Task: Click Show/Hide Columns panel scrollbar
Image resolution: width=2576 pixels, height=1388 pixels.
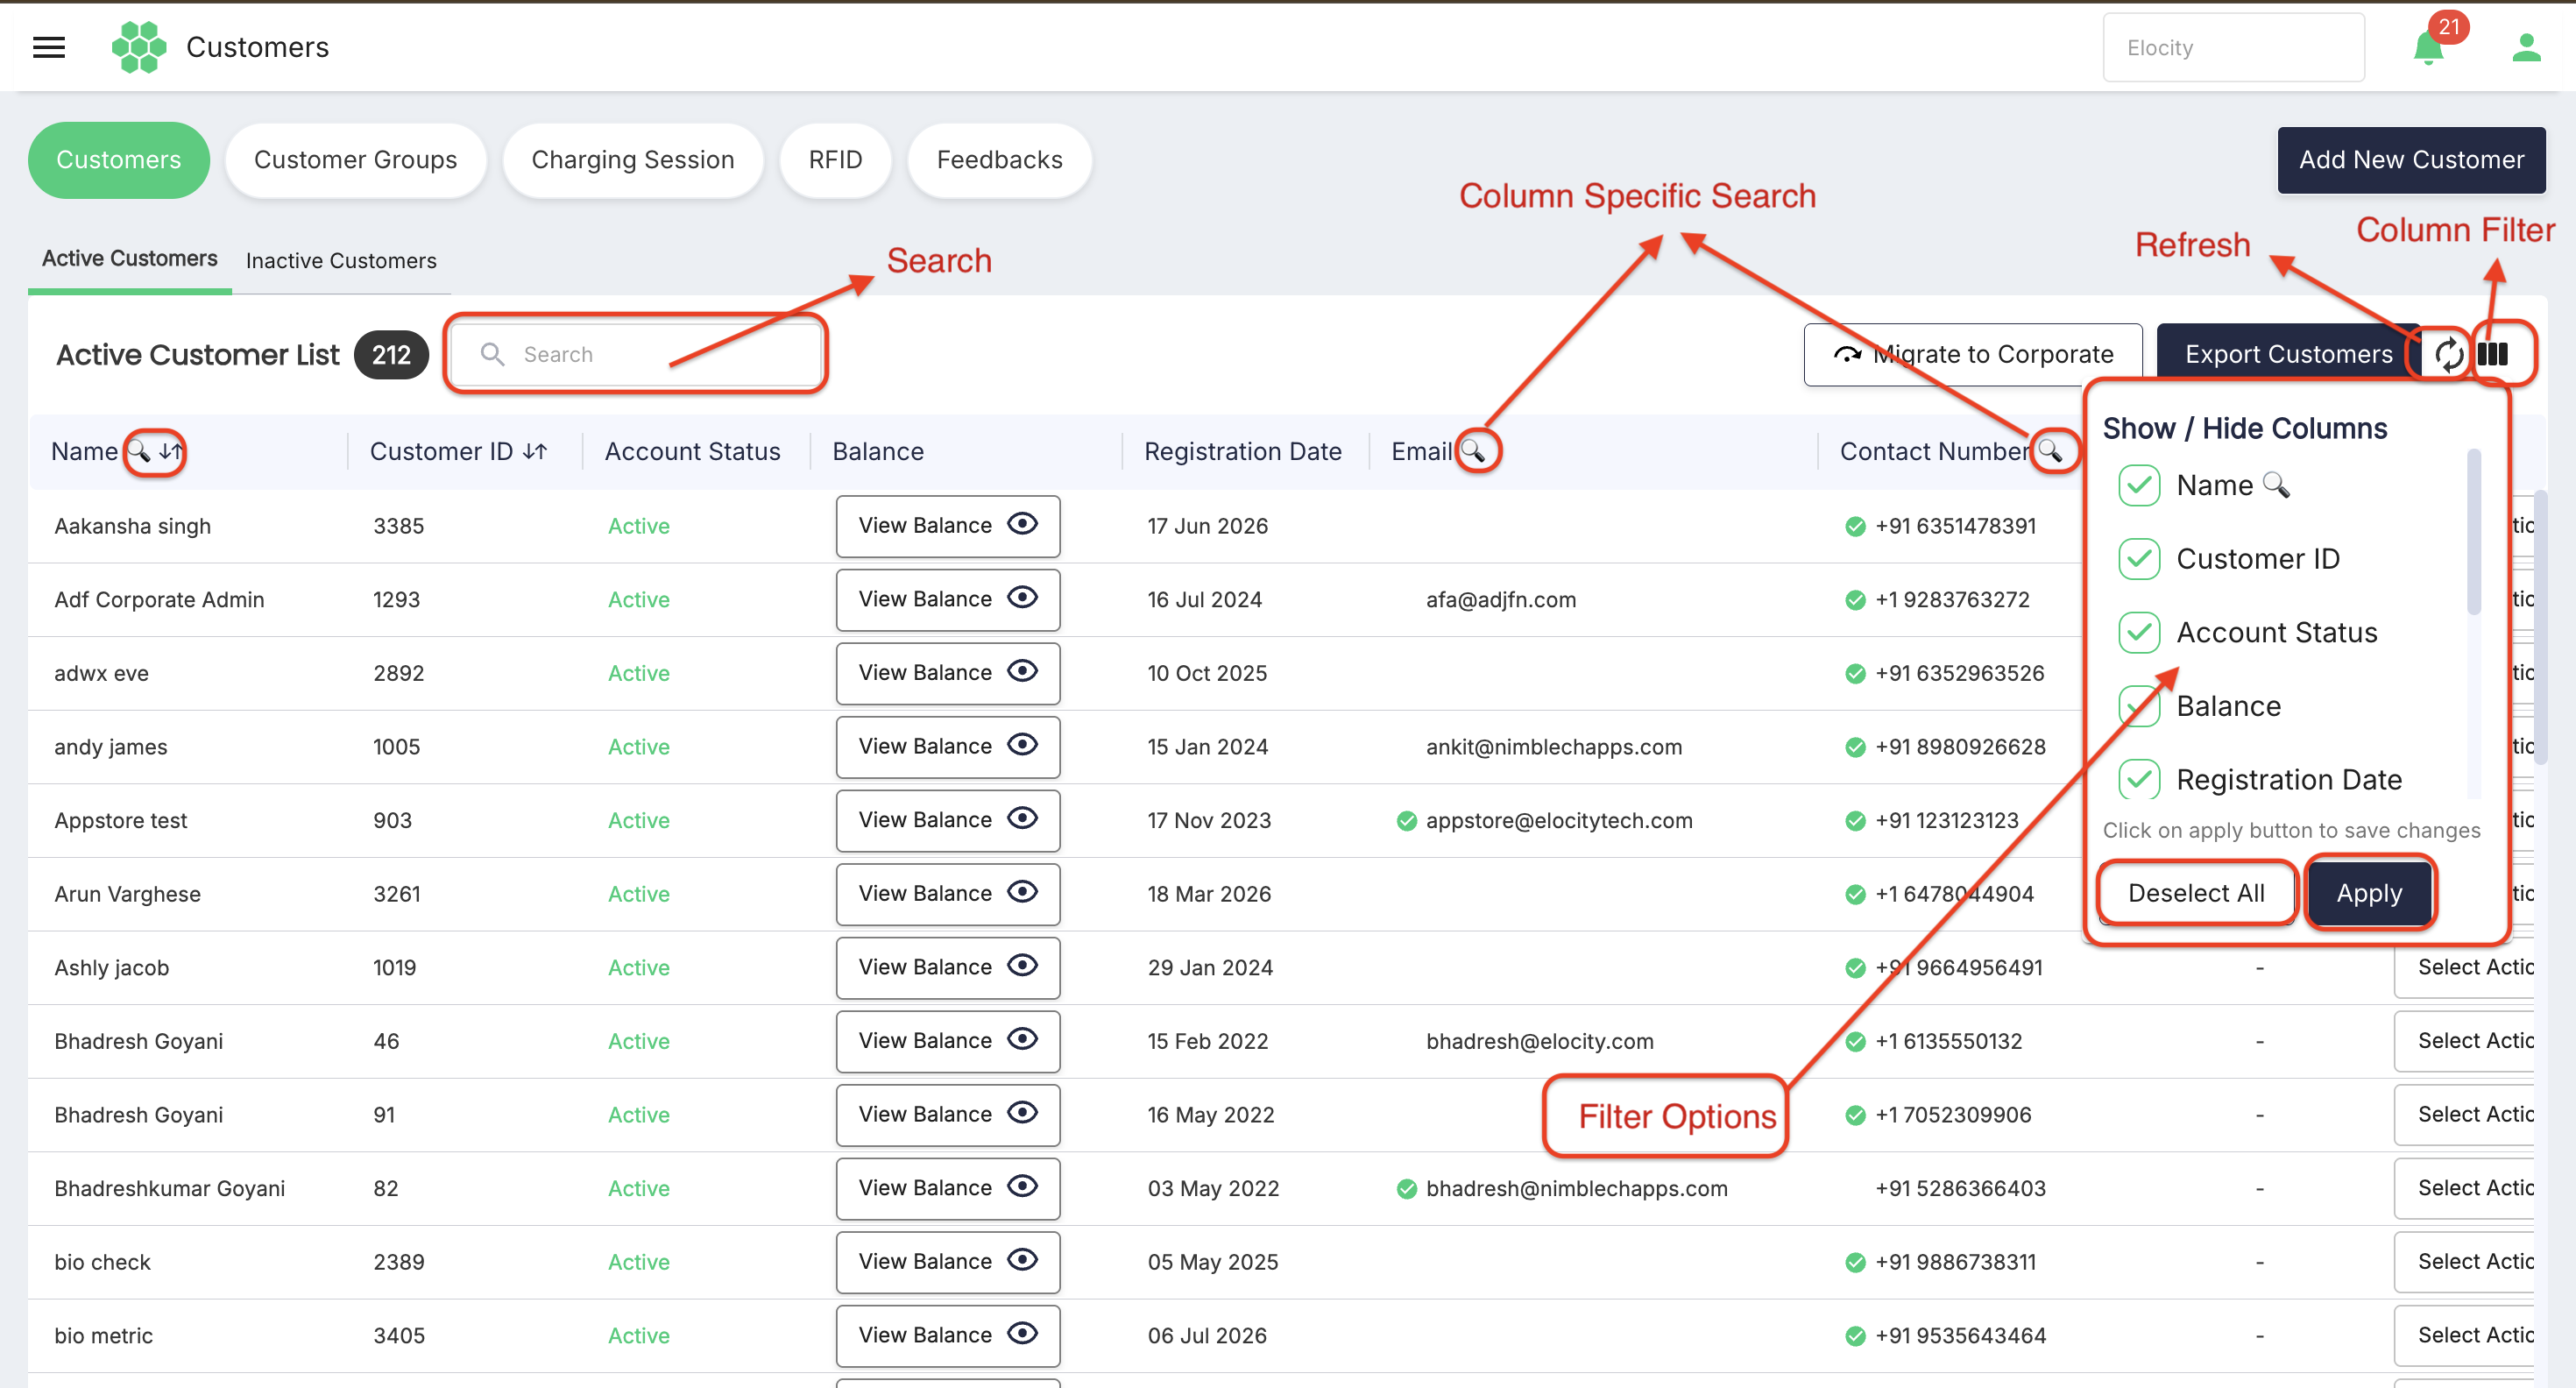Action: [2474, 532]
